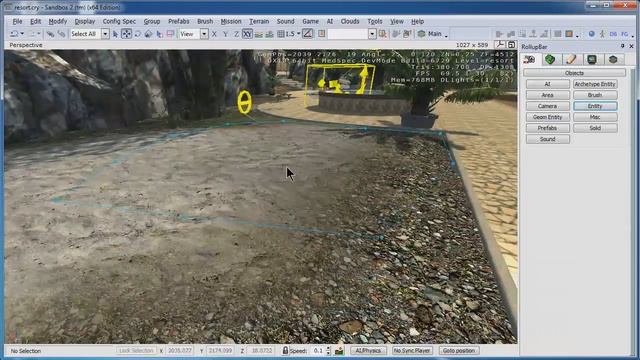Pin the RollupBar panel
Screen dimensions: 640x360
[x=623, y=47]
